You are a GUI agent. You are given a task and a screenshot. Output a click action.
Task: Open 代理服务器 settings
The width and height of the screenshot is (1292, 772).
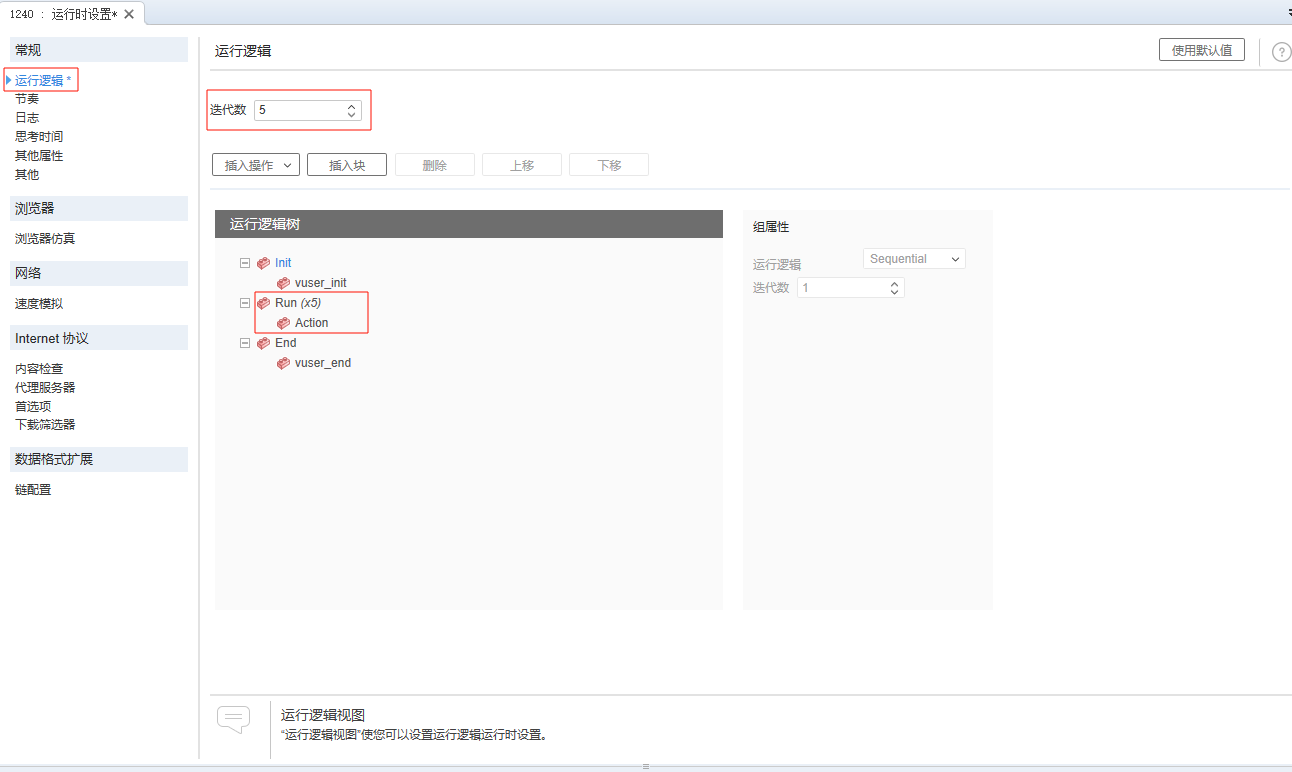45,388
